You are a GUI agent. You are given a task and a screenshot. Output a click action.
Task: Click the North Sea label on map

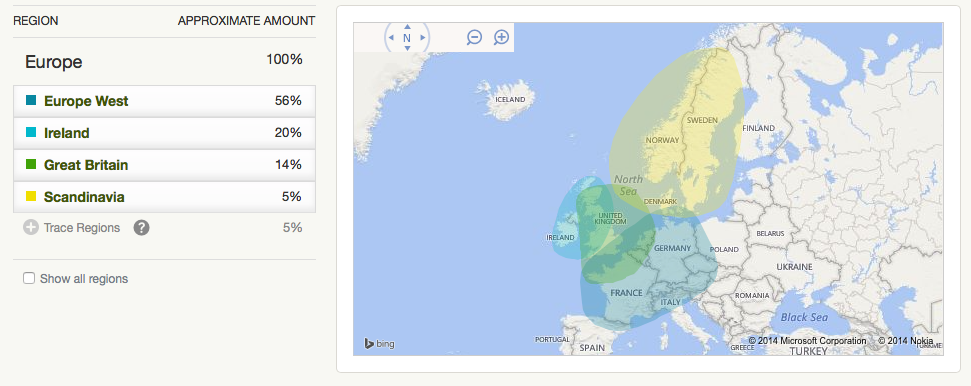pyautogui.click(x=629, y=185)
